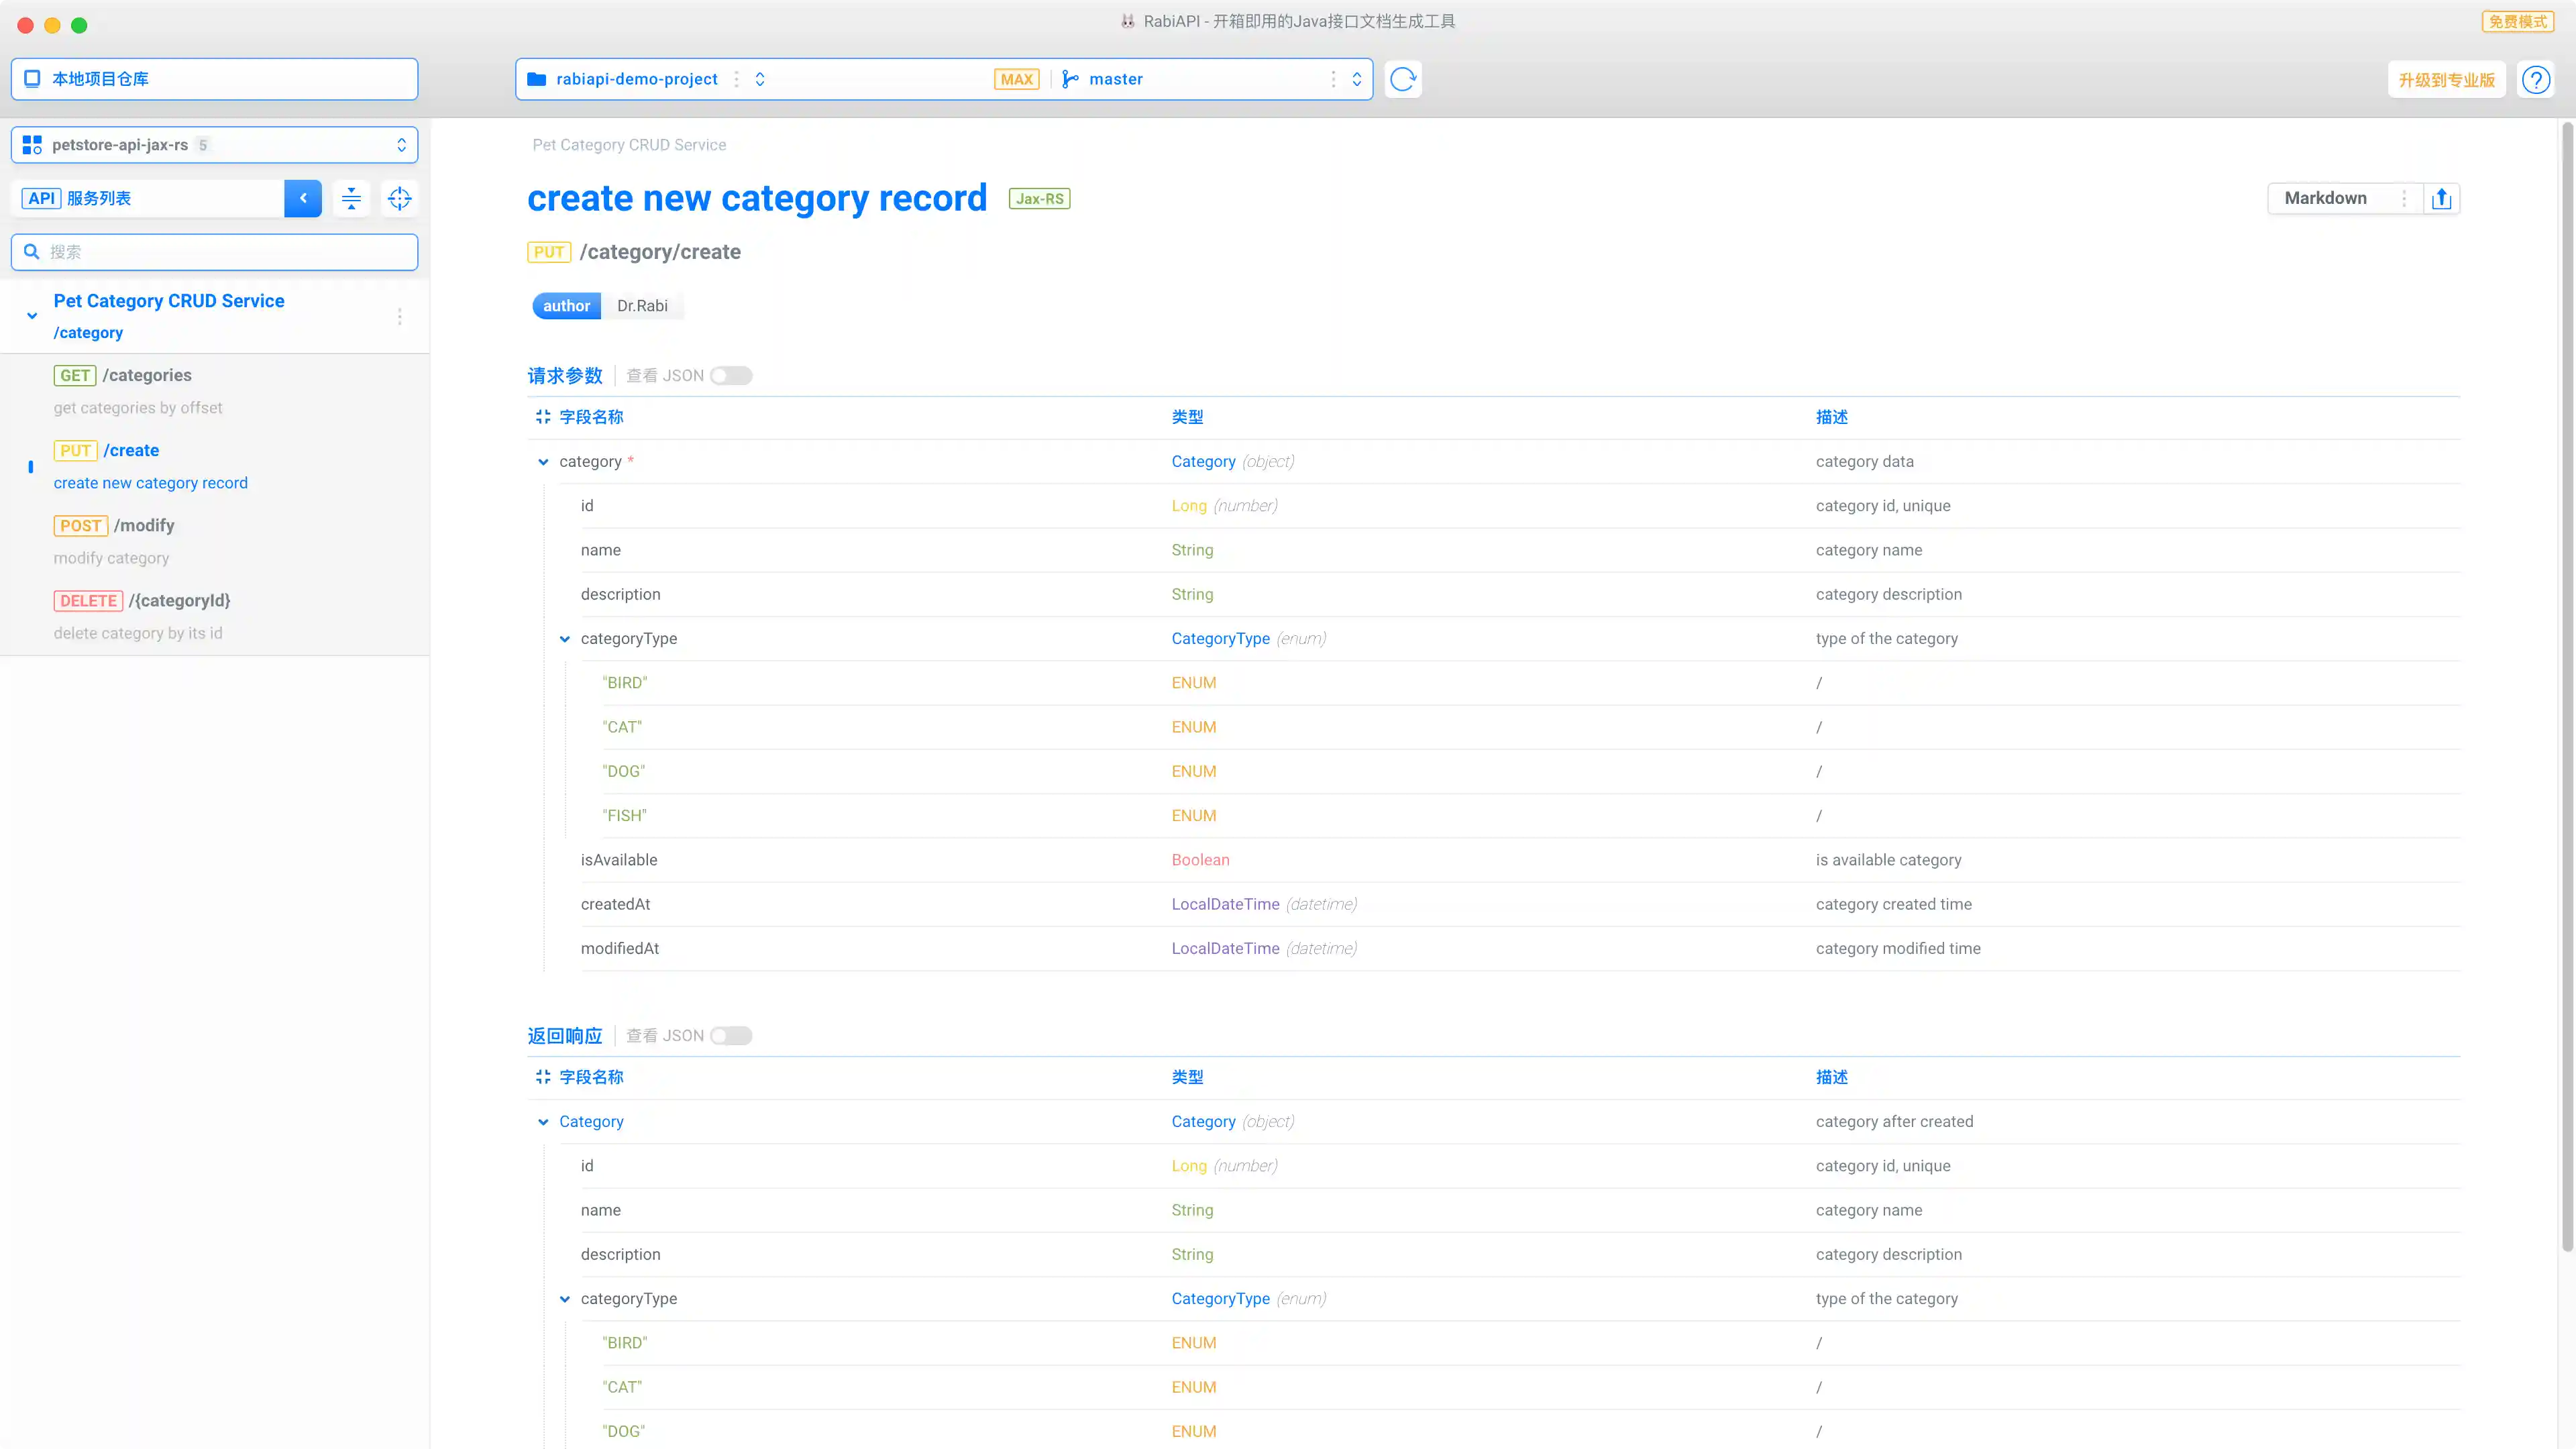Viewport: 2576px width, 1449px height.
Task: Select GET /categories endpoint
Action: pos(147,375)
